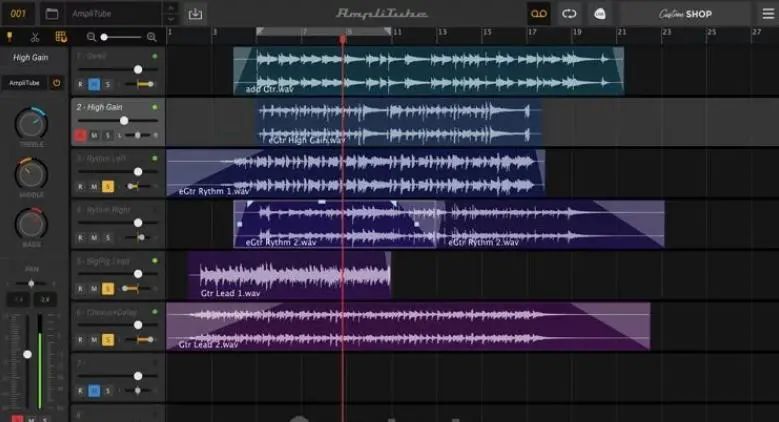Toggle the green indicator on track 1
This screenshot has height=422, width=779.
tap(155, 56)
